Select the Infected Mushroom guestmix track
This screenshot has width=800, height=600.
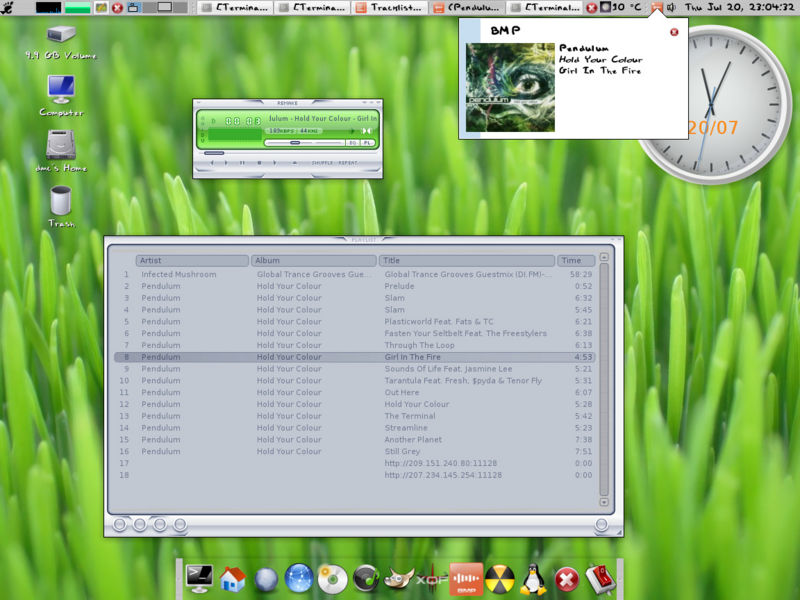(x=355, y=274)
